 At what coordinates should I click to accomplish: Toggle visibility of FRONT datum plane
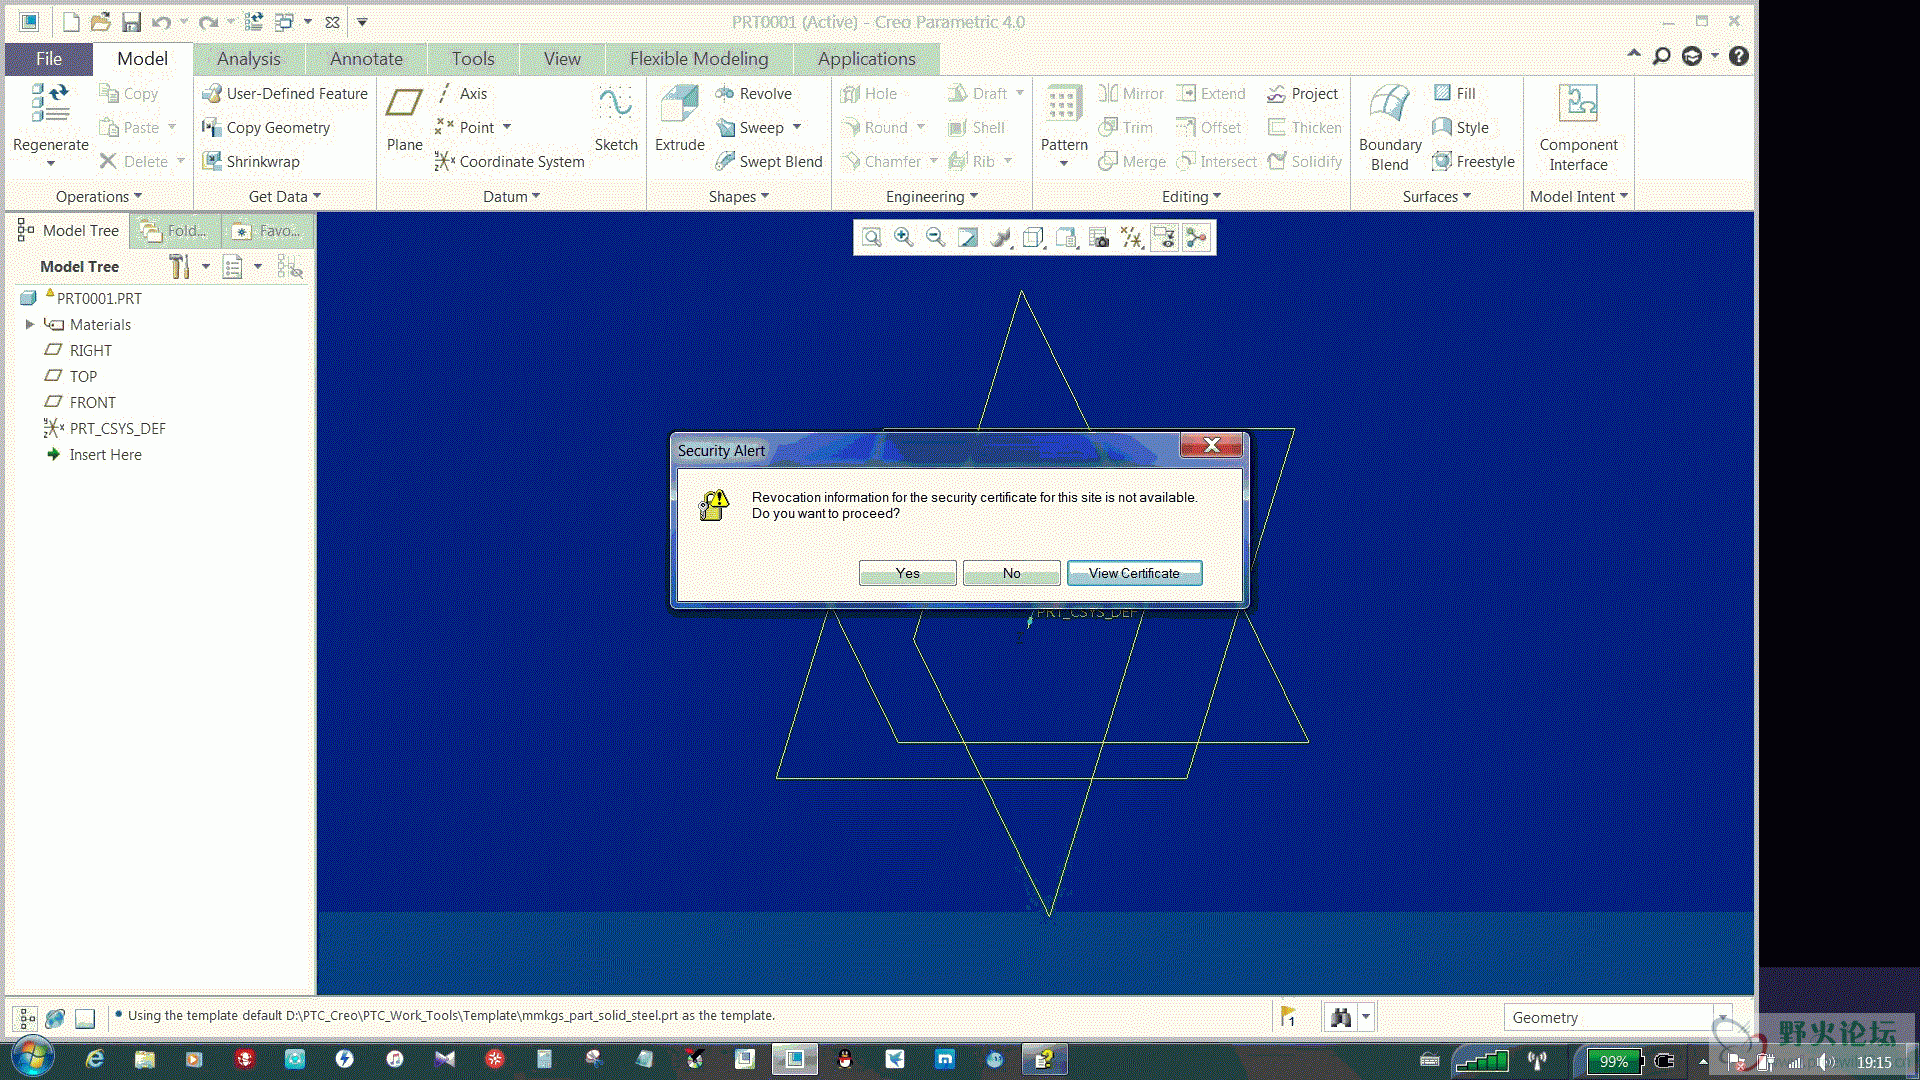(x=92, y=402)
